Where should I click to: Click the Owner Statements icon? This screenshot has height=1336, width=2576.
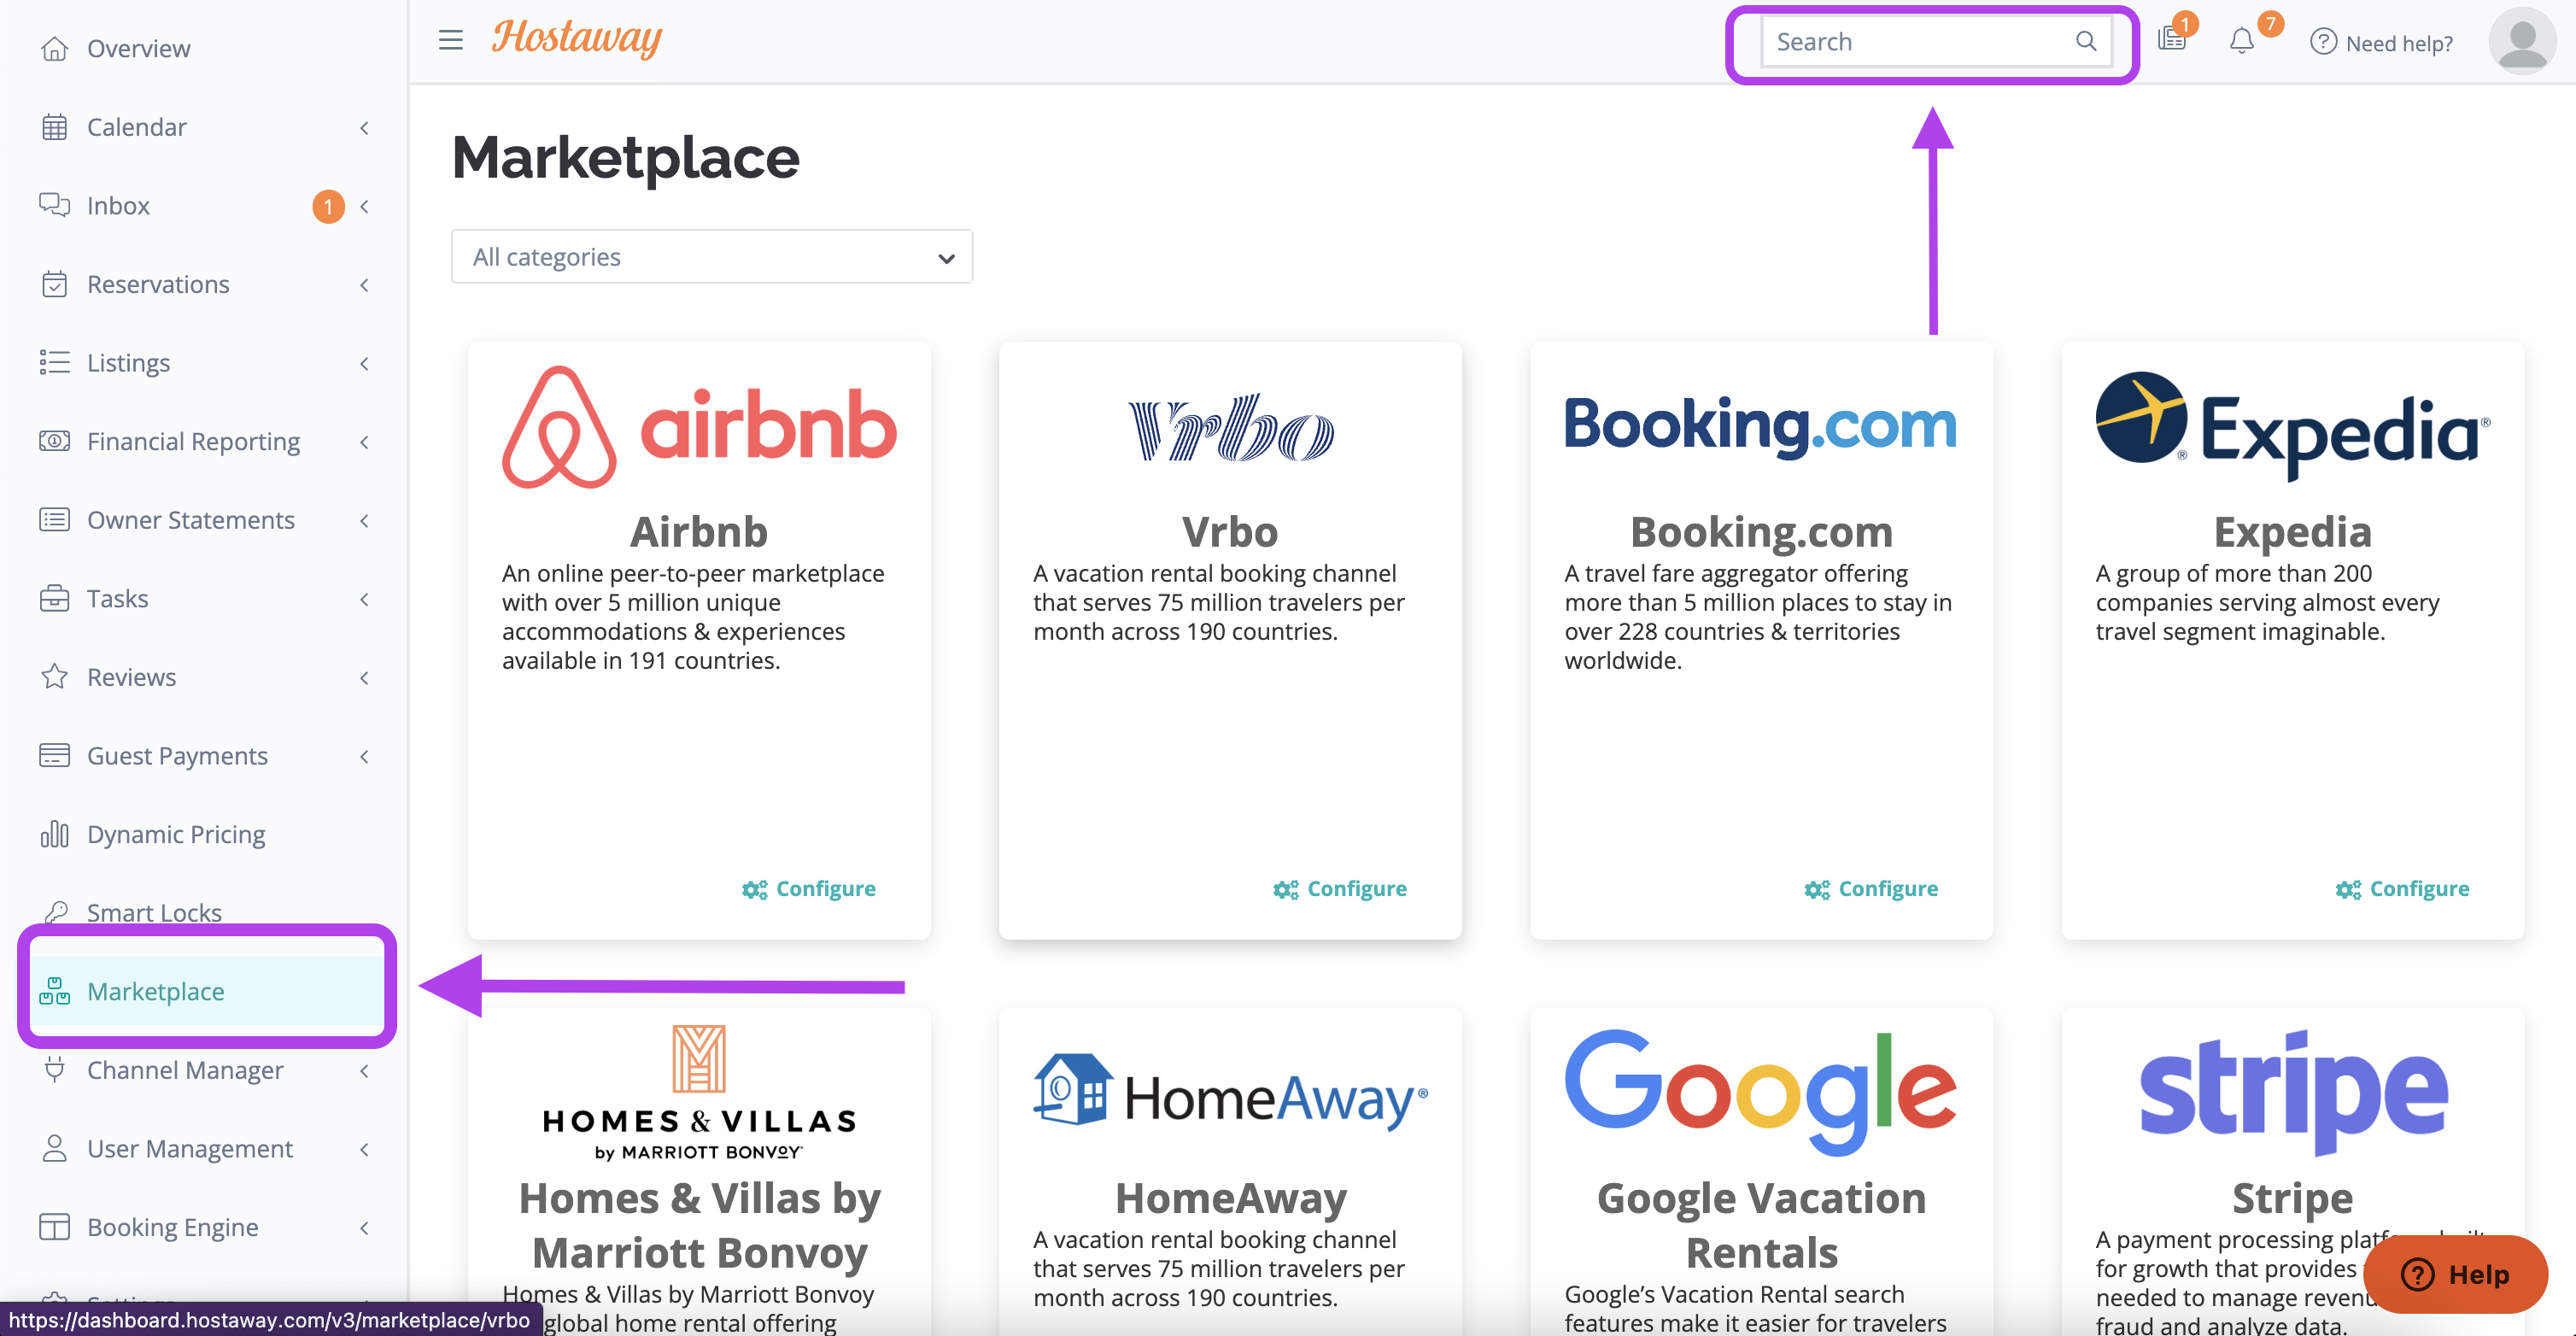[x=54, y=519]
